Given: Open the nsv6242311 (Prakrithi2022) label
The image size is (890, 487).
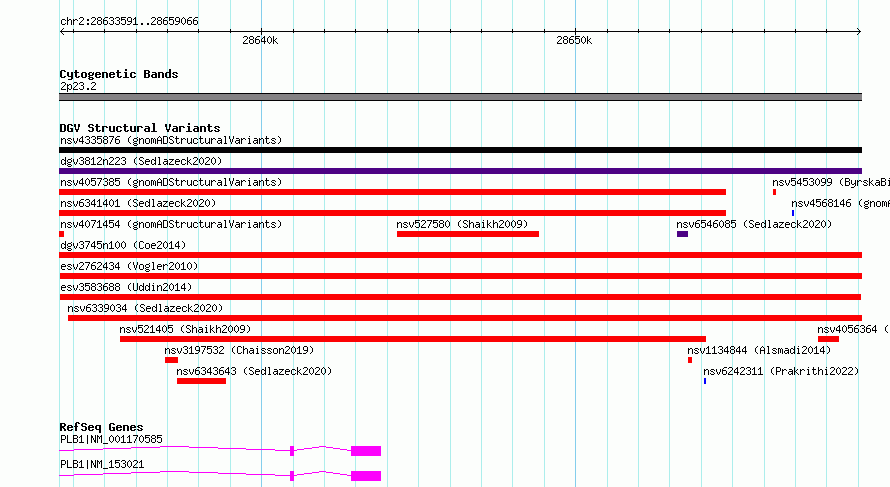Looking at the screenshot, I should point(781,371).
